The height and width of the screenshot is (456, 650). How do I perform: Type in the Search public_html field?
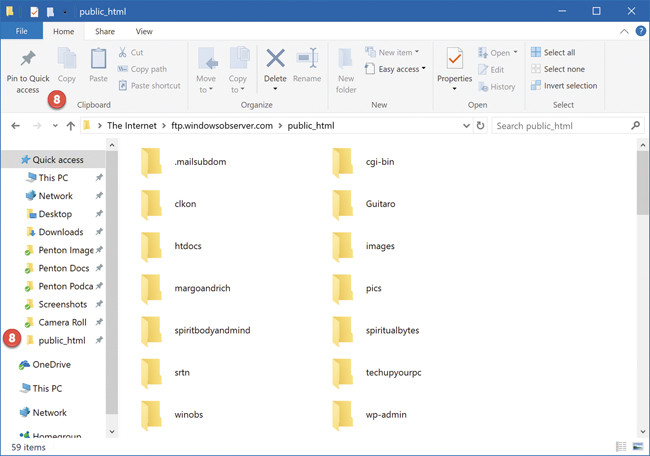[560, 126]
